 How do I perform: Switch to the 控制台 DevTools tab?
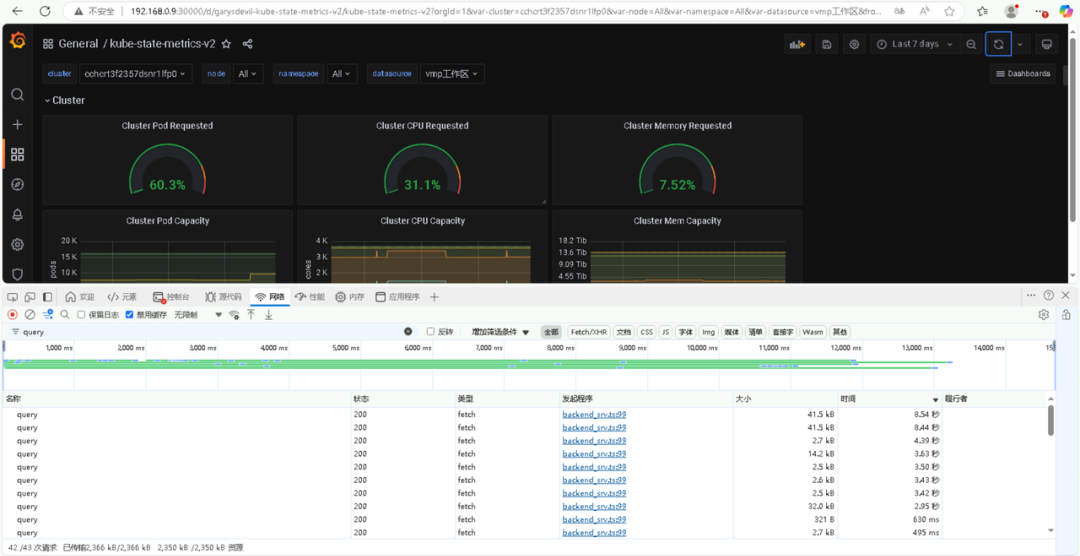(171, 297)
